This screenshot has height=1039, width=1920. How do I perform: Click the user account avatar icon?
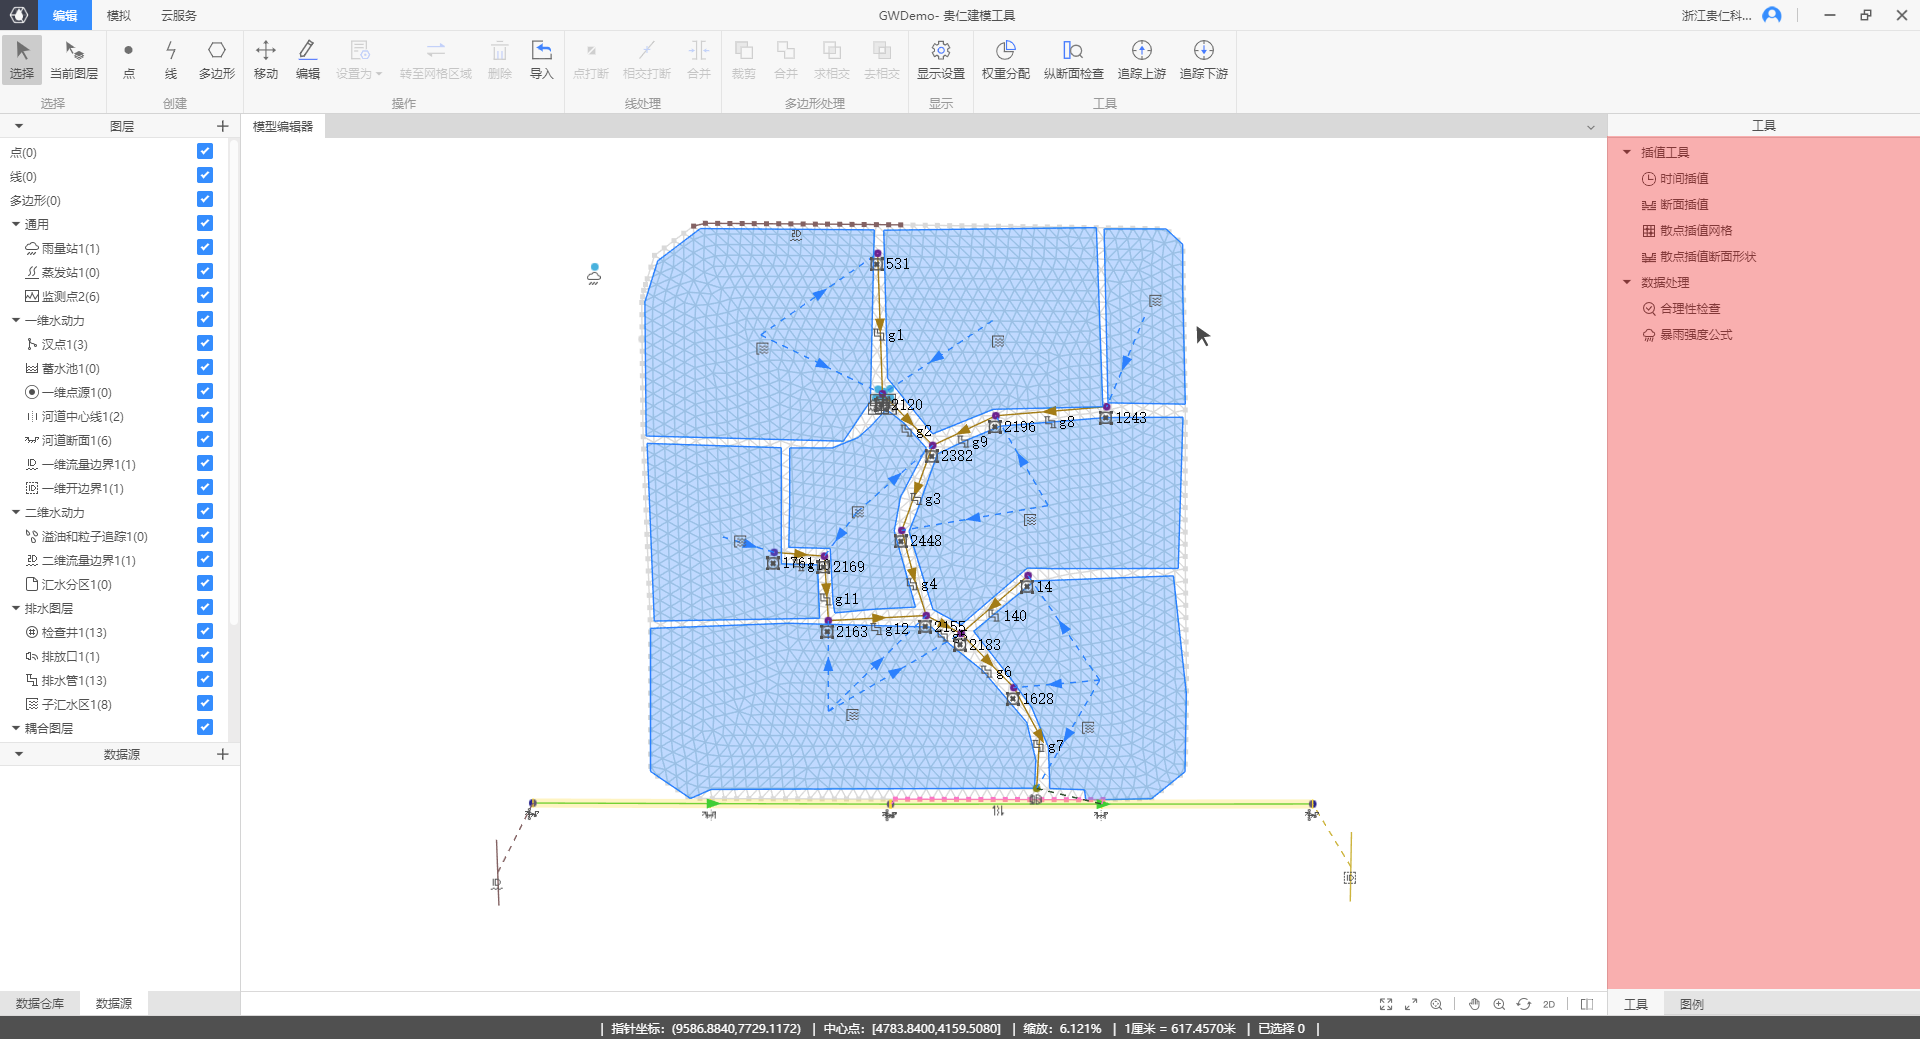1772,15
